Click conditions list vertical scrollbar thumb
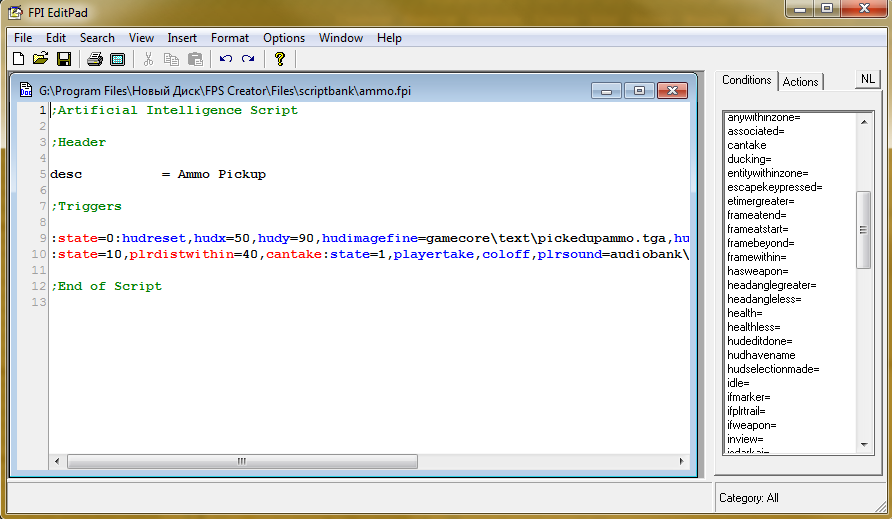 (x=864, y=230)
